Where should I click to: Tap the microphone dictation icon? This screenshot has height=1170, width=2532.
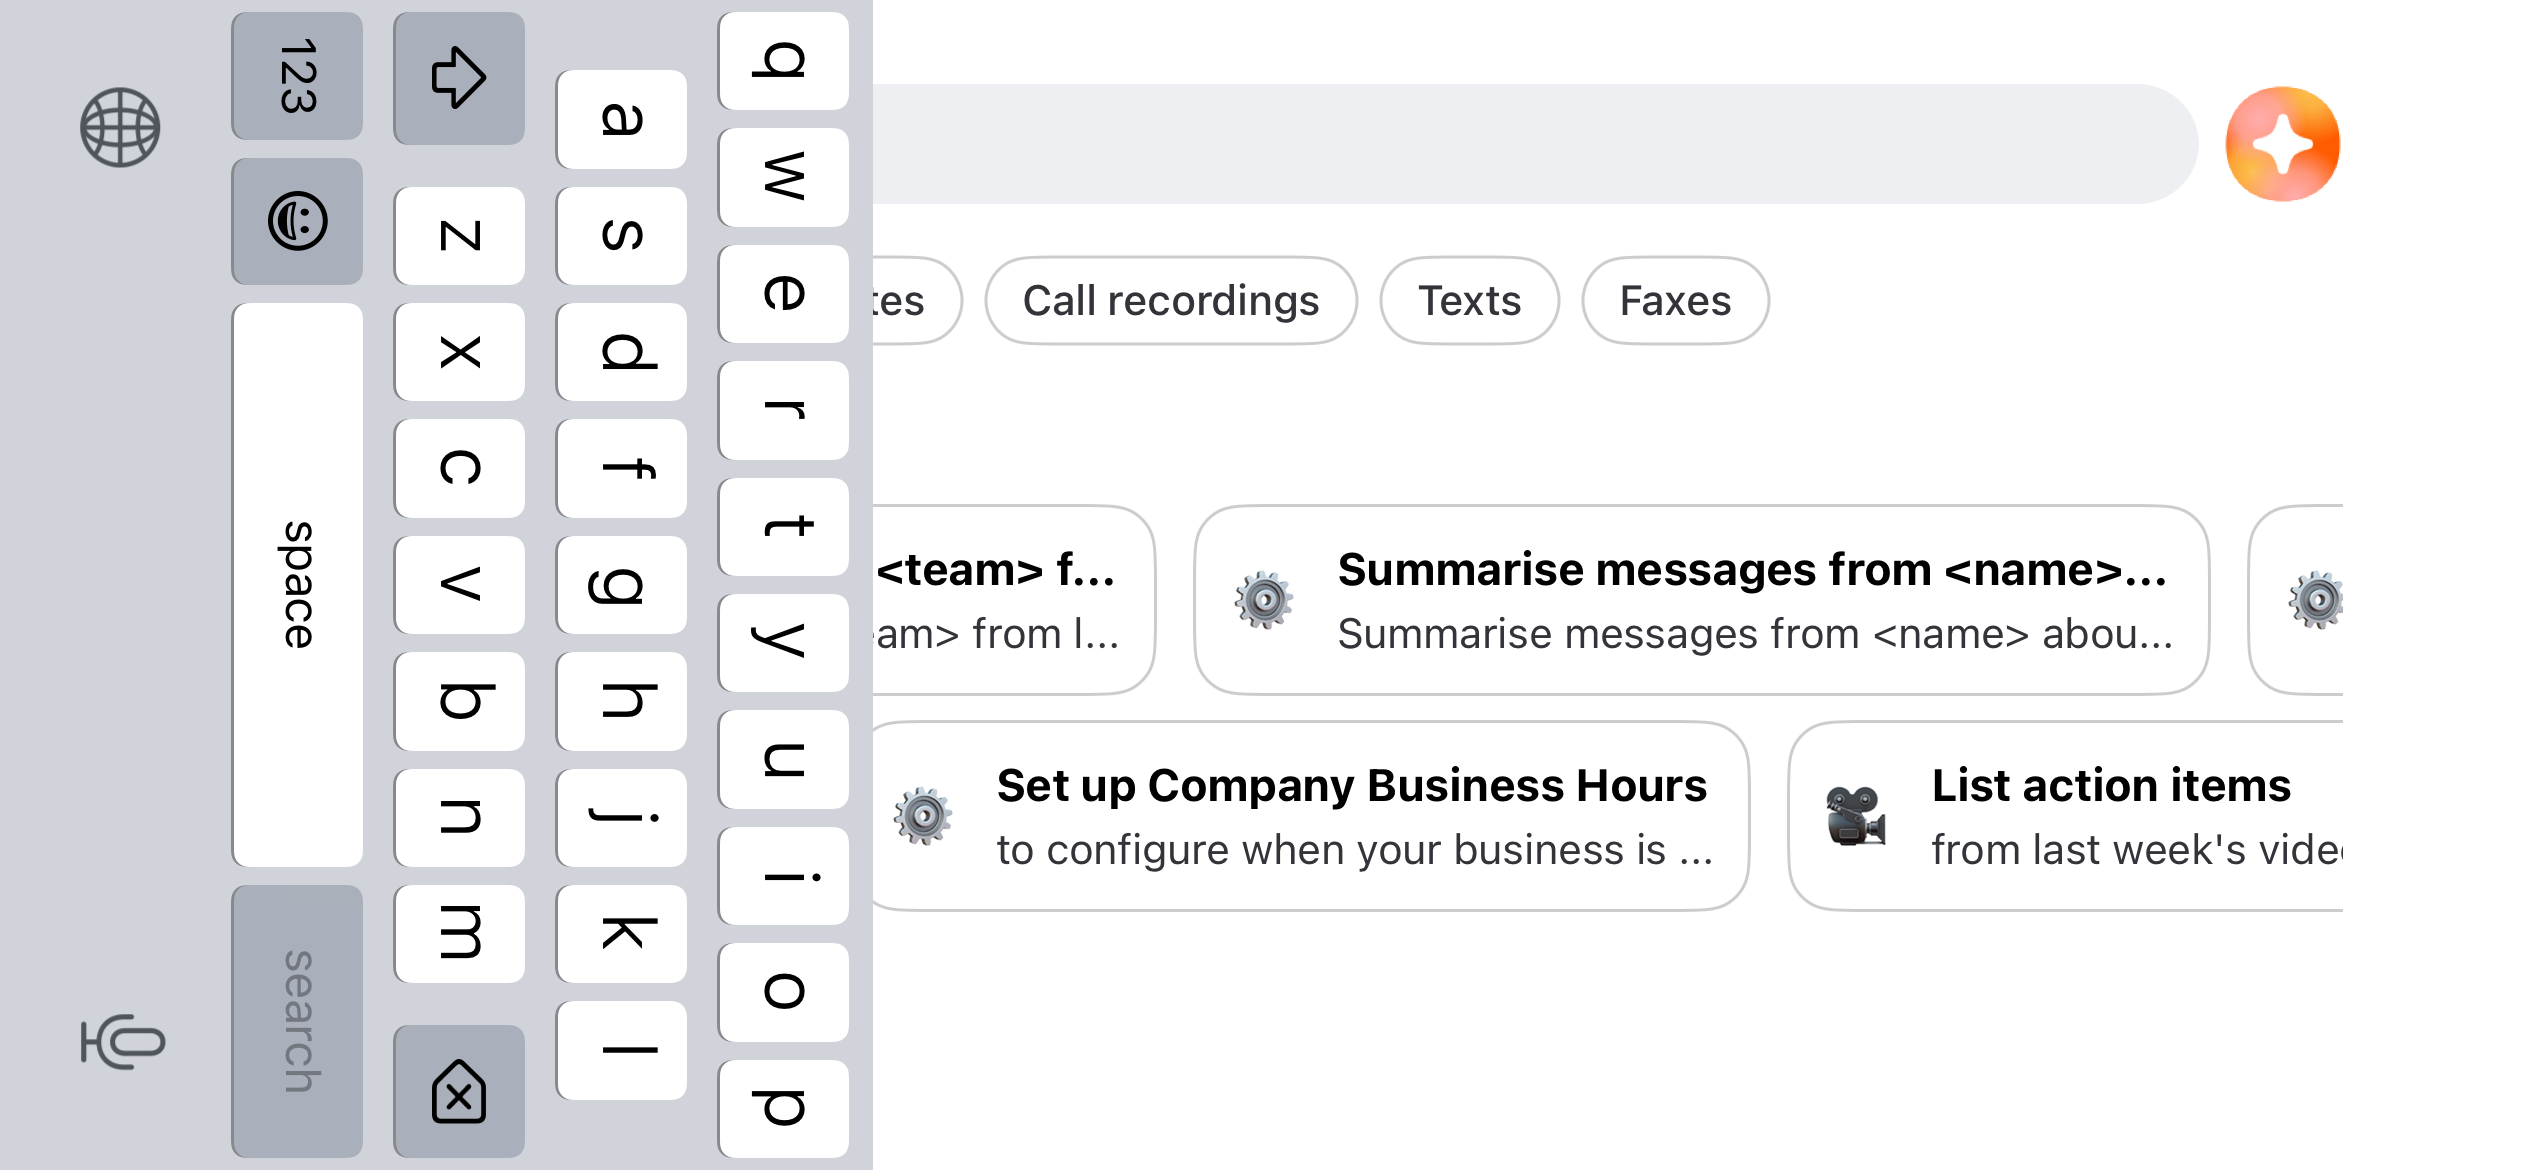click(x=122, y=1042)
